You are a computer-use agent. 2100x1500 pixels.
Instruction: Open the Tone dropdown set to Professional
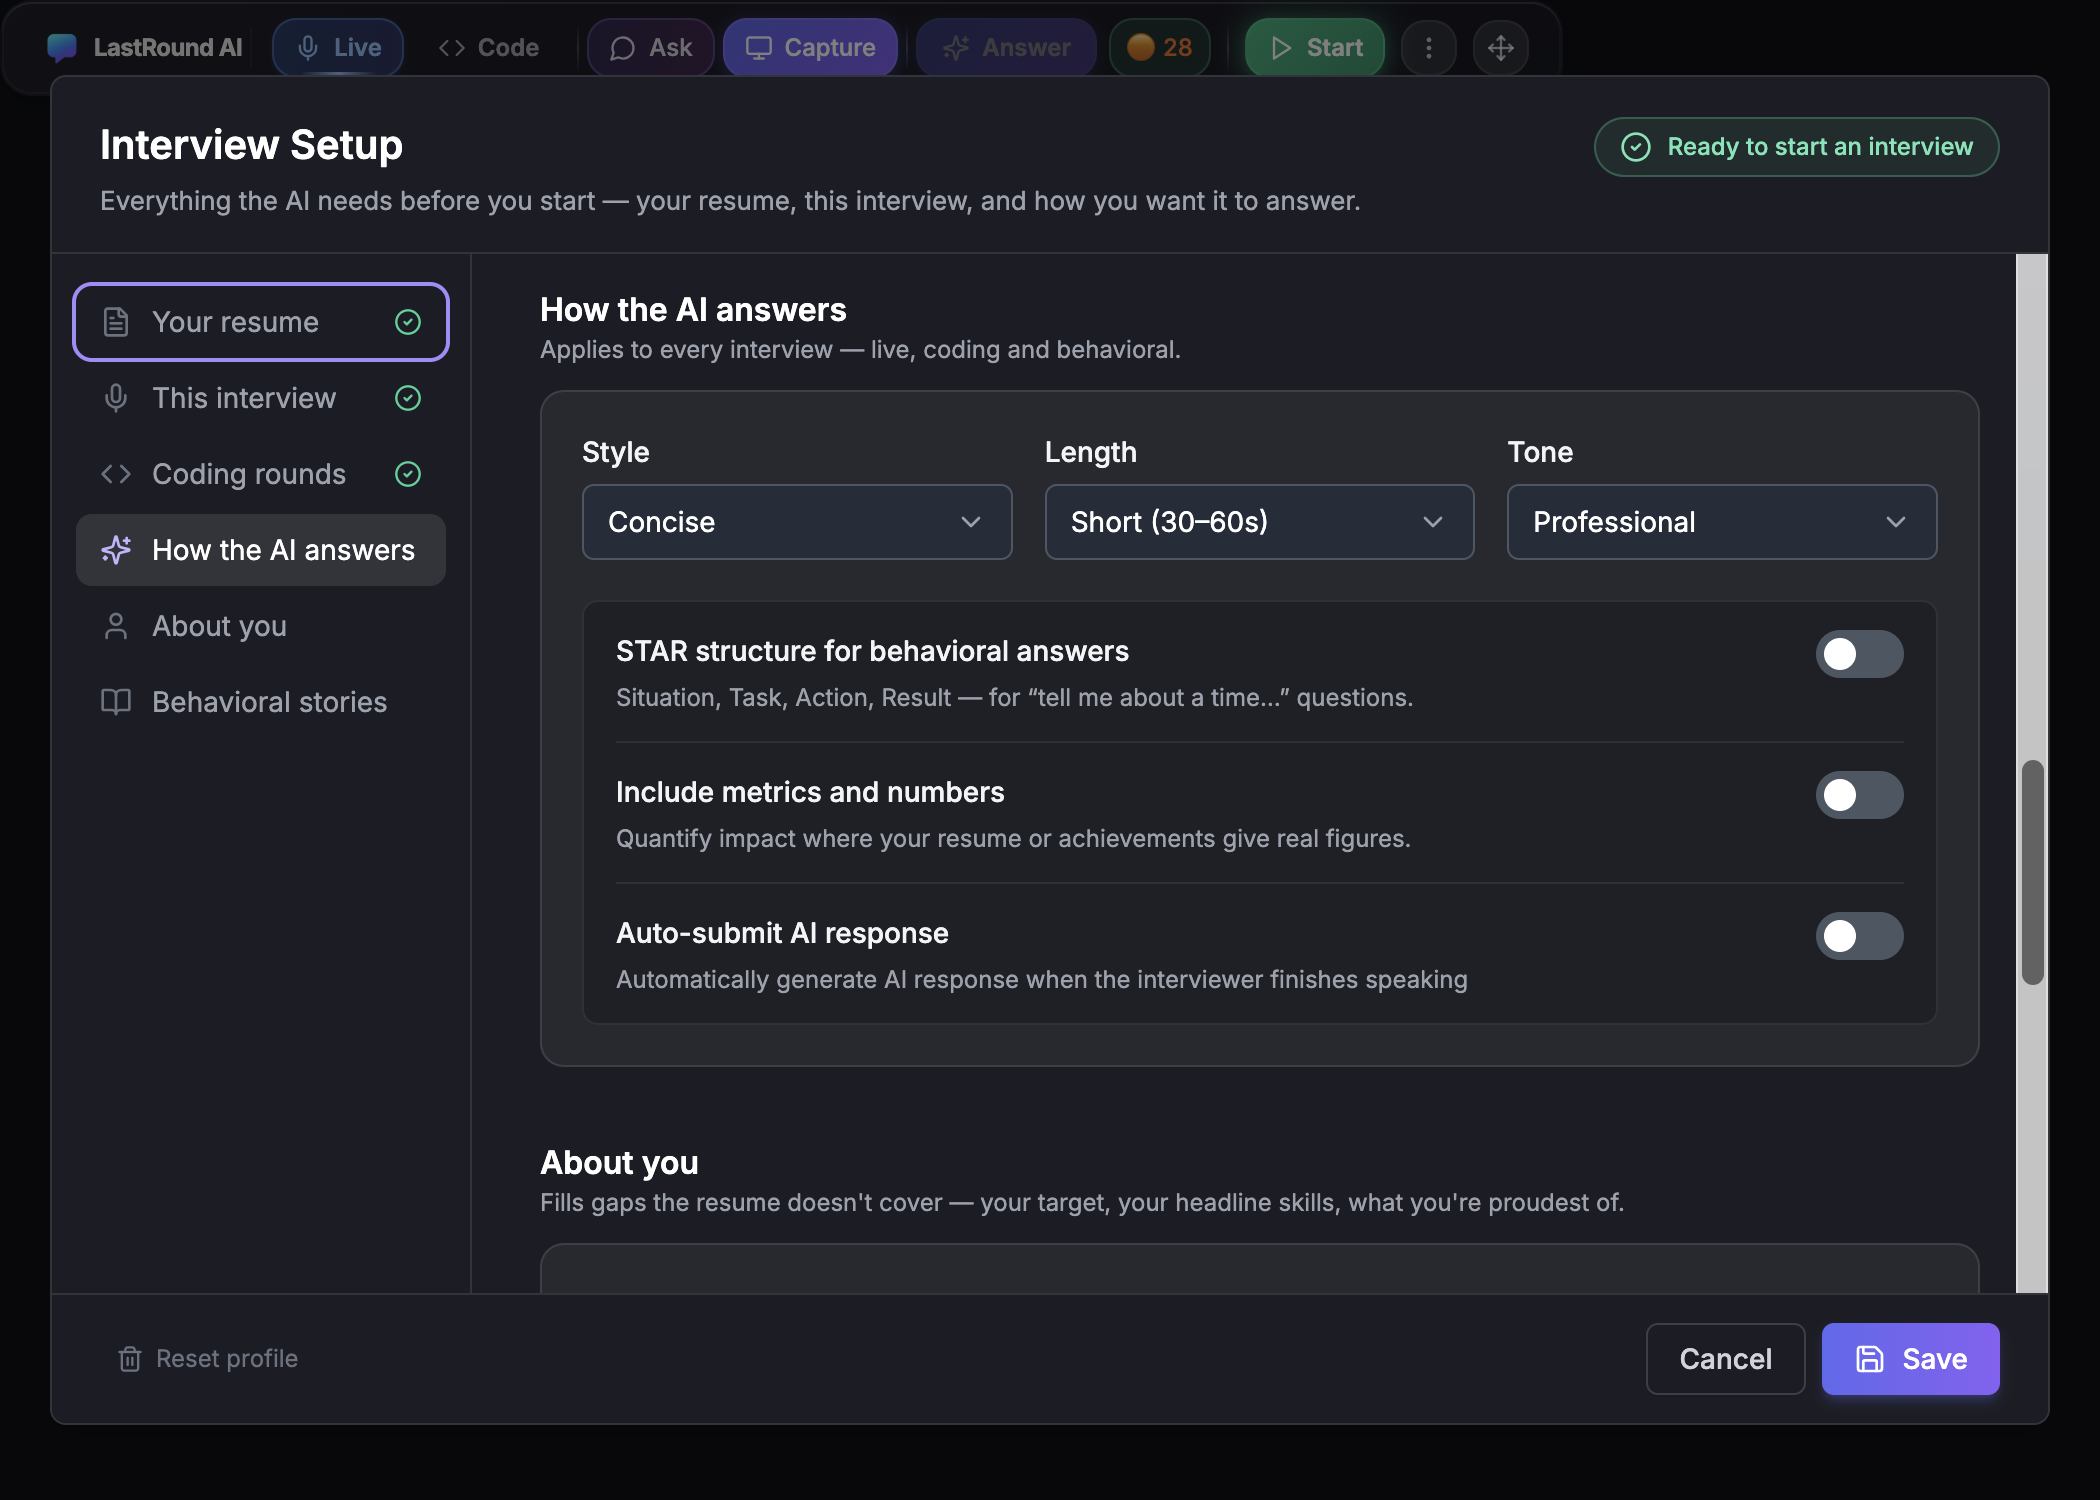click(x=1722, y=522)
